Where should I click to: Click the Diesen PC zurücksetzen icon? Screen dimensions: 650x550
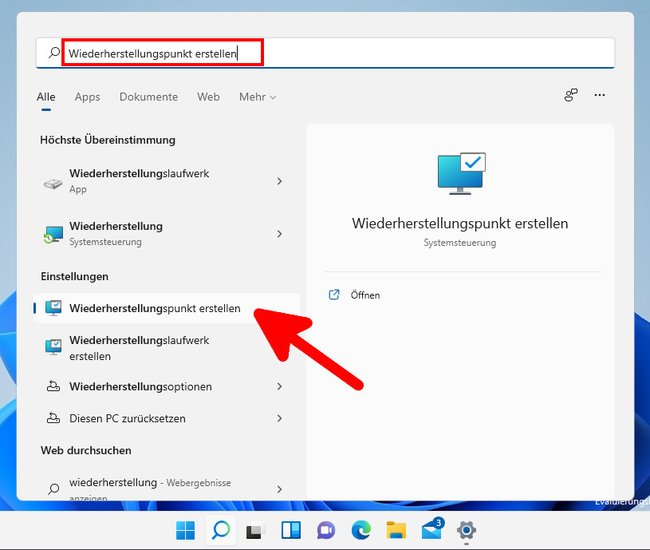pyautogui.click(x=53, y=418)
